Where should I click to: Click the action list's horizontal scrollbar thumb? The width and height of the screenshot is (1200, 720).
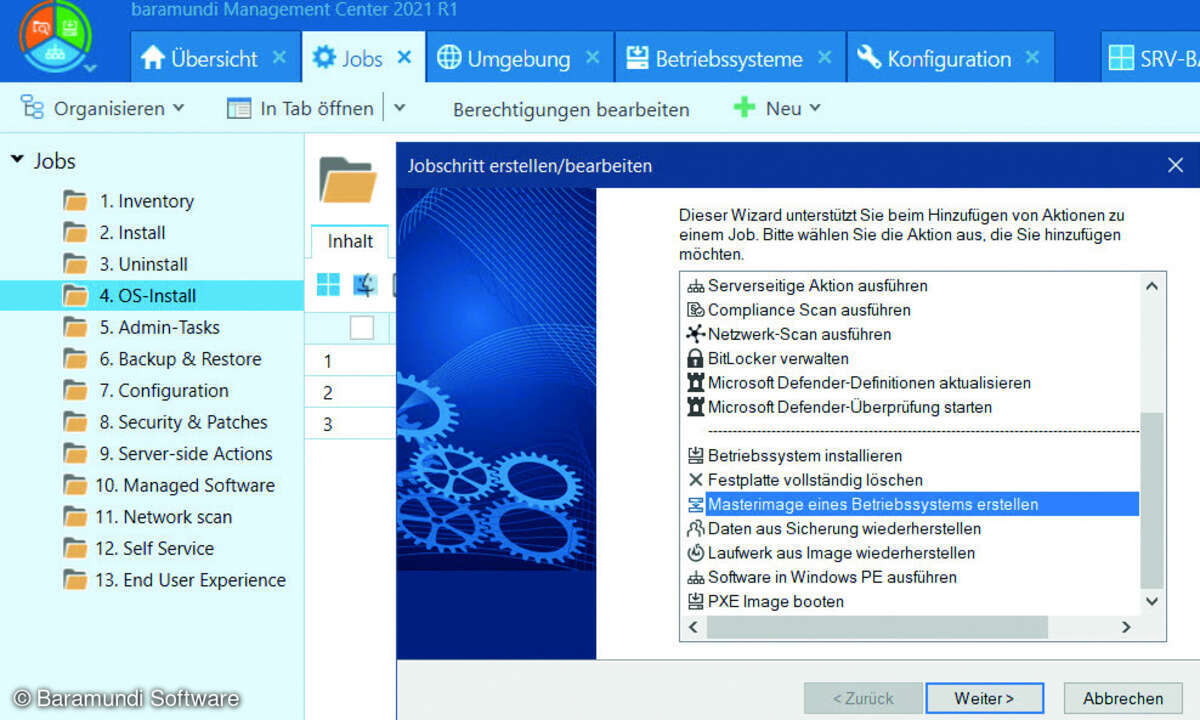click(x=877, y=627)
